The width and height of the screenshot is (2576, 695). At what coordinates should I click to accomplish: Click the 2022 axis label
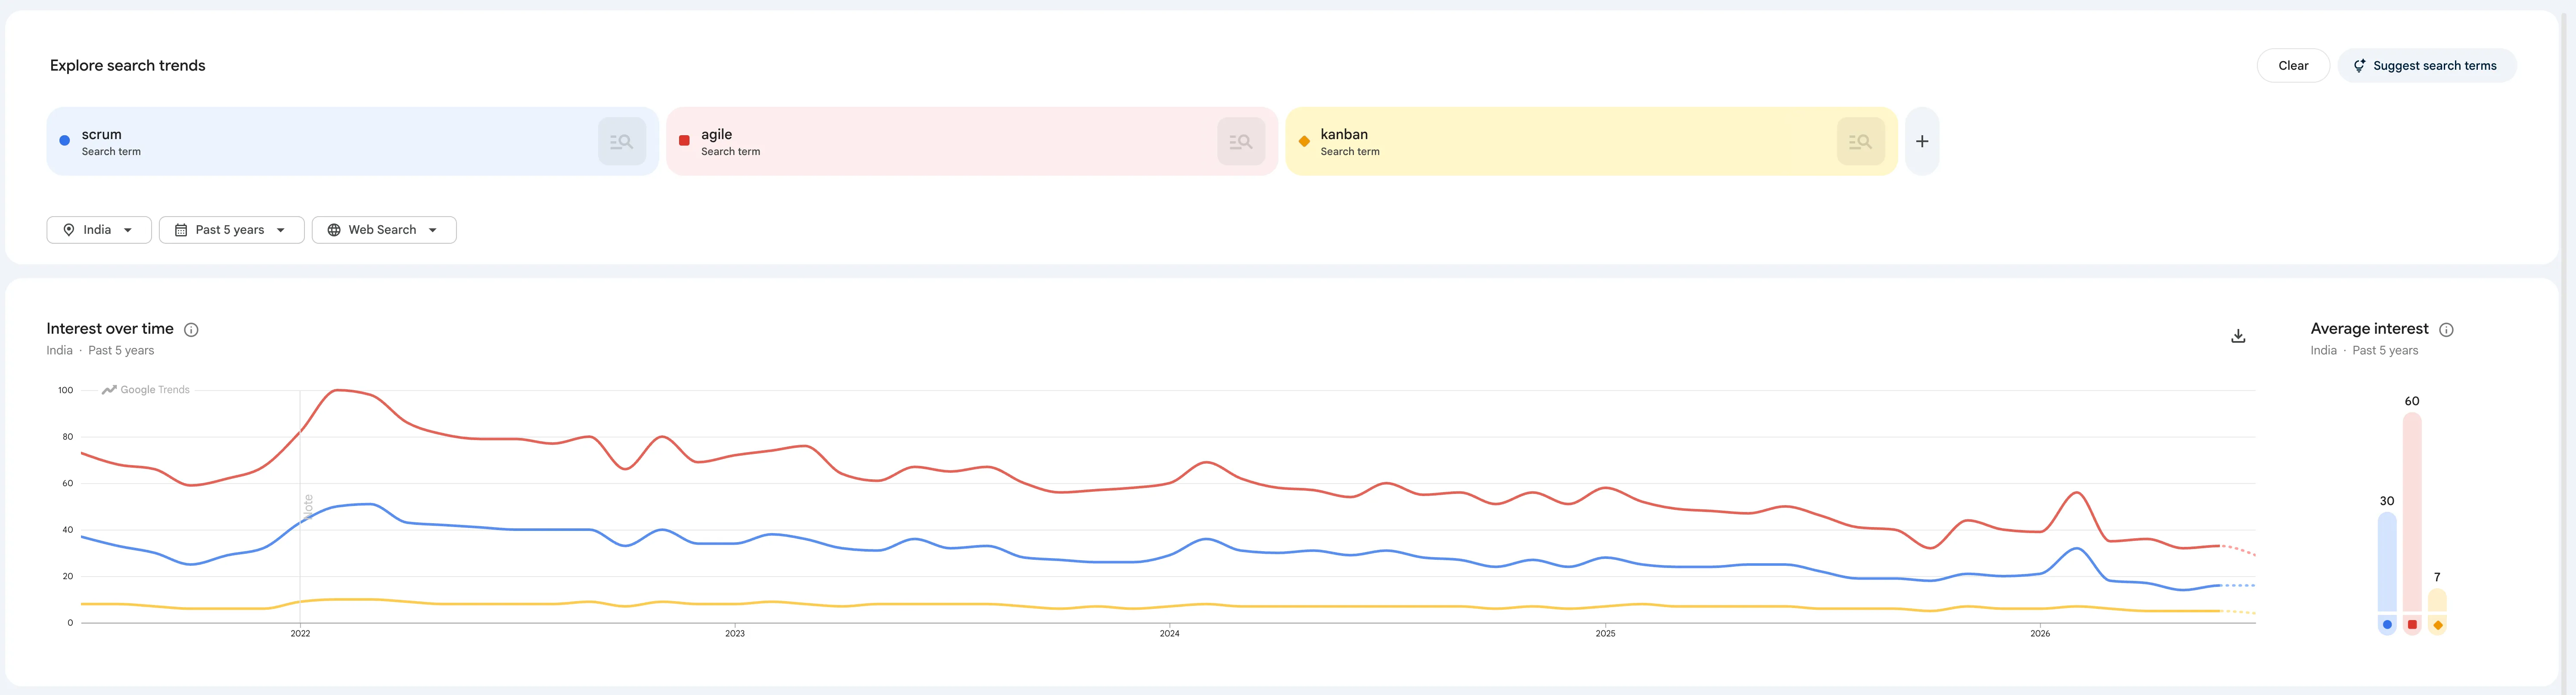coord(300,634)
